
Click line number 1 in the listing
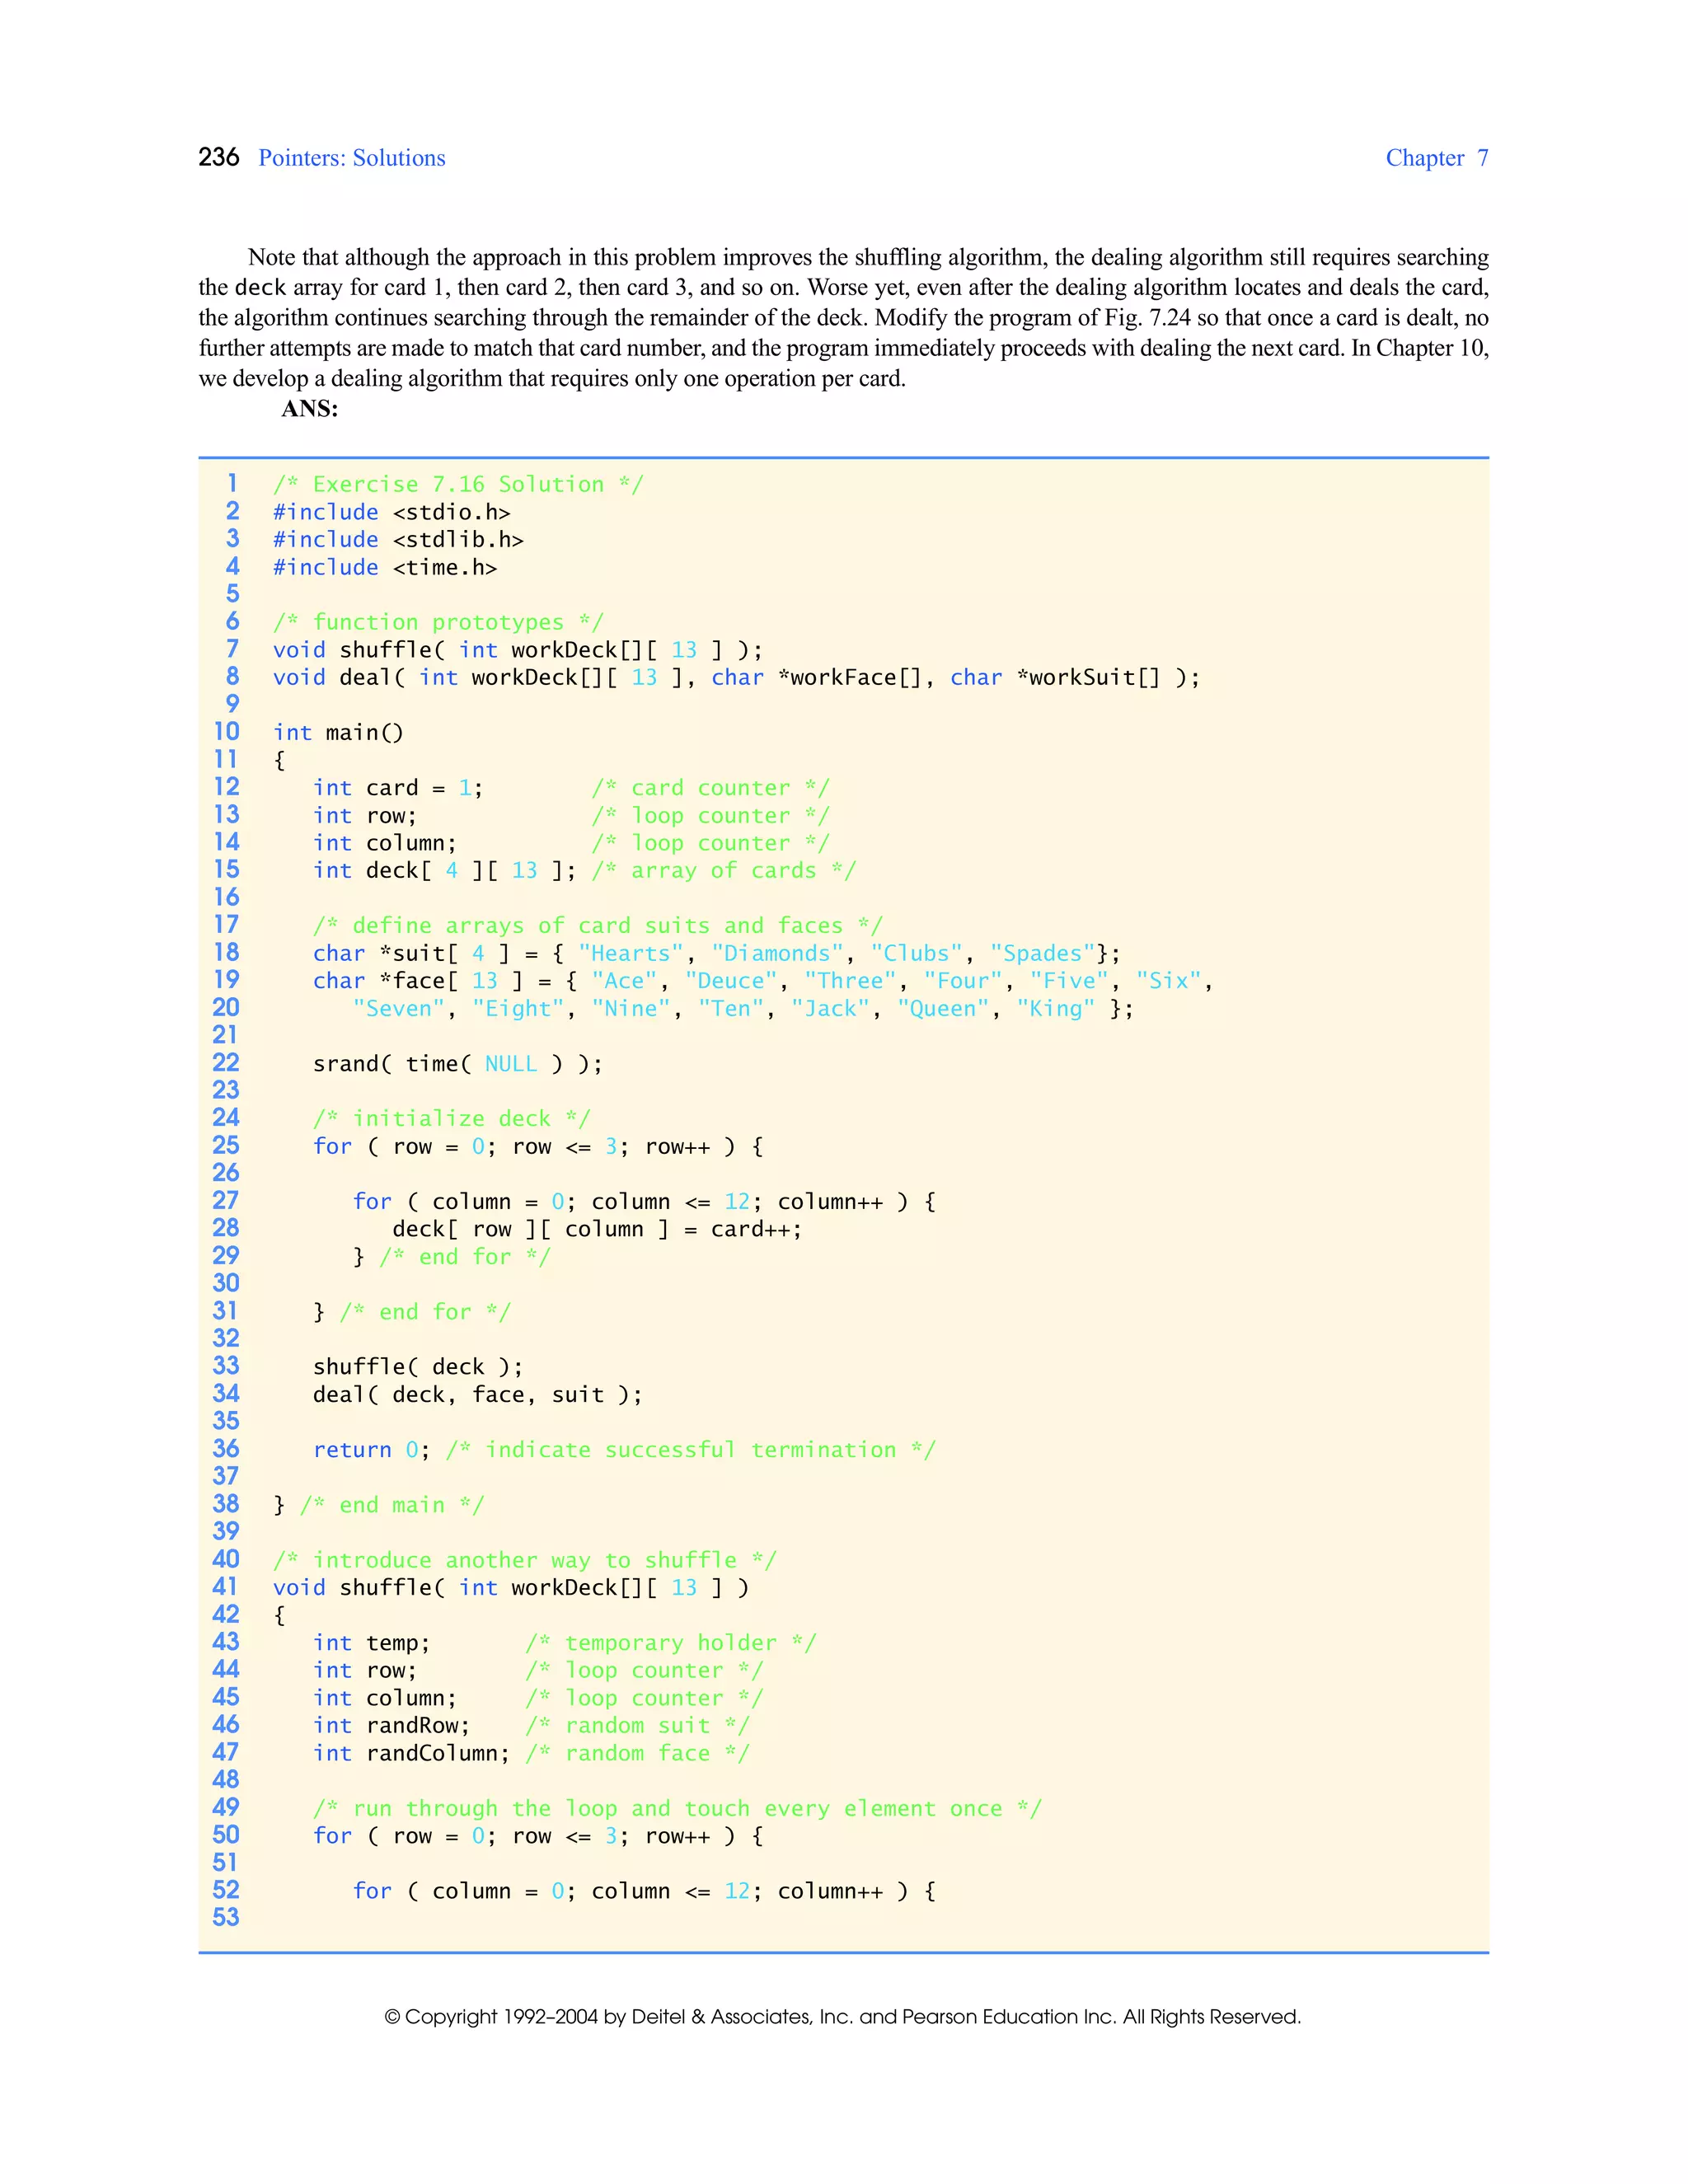point(232,483)
